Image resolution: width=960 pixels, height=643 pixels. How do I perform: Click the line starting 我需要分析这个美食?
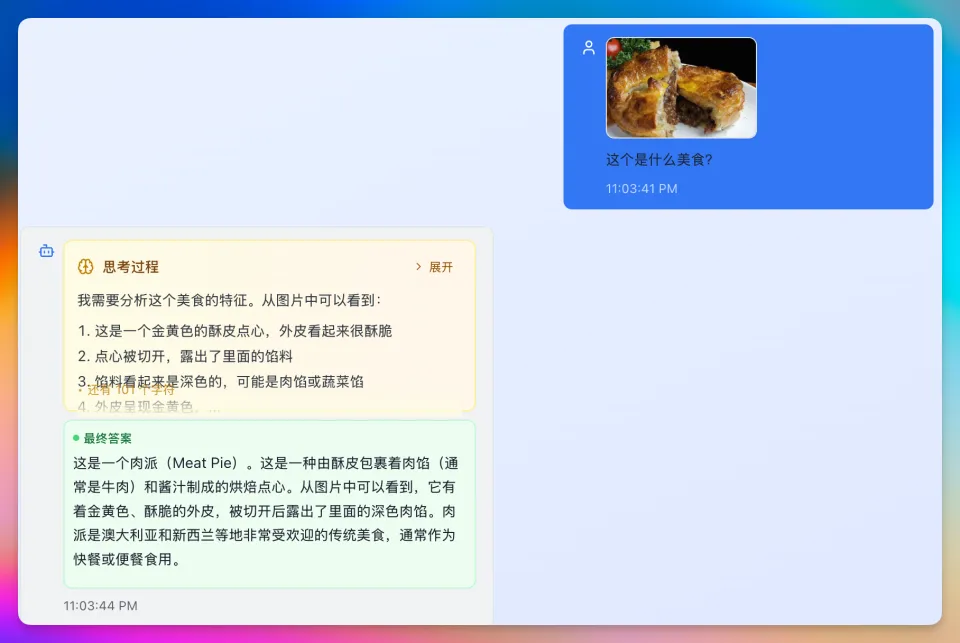pyautogui.click(x=229, y=299)
